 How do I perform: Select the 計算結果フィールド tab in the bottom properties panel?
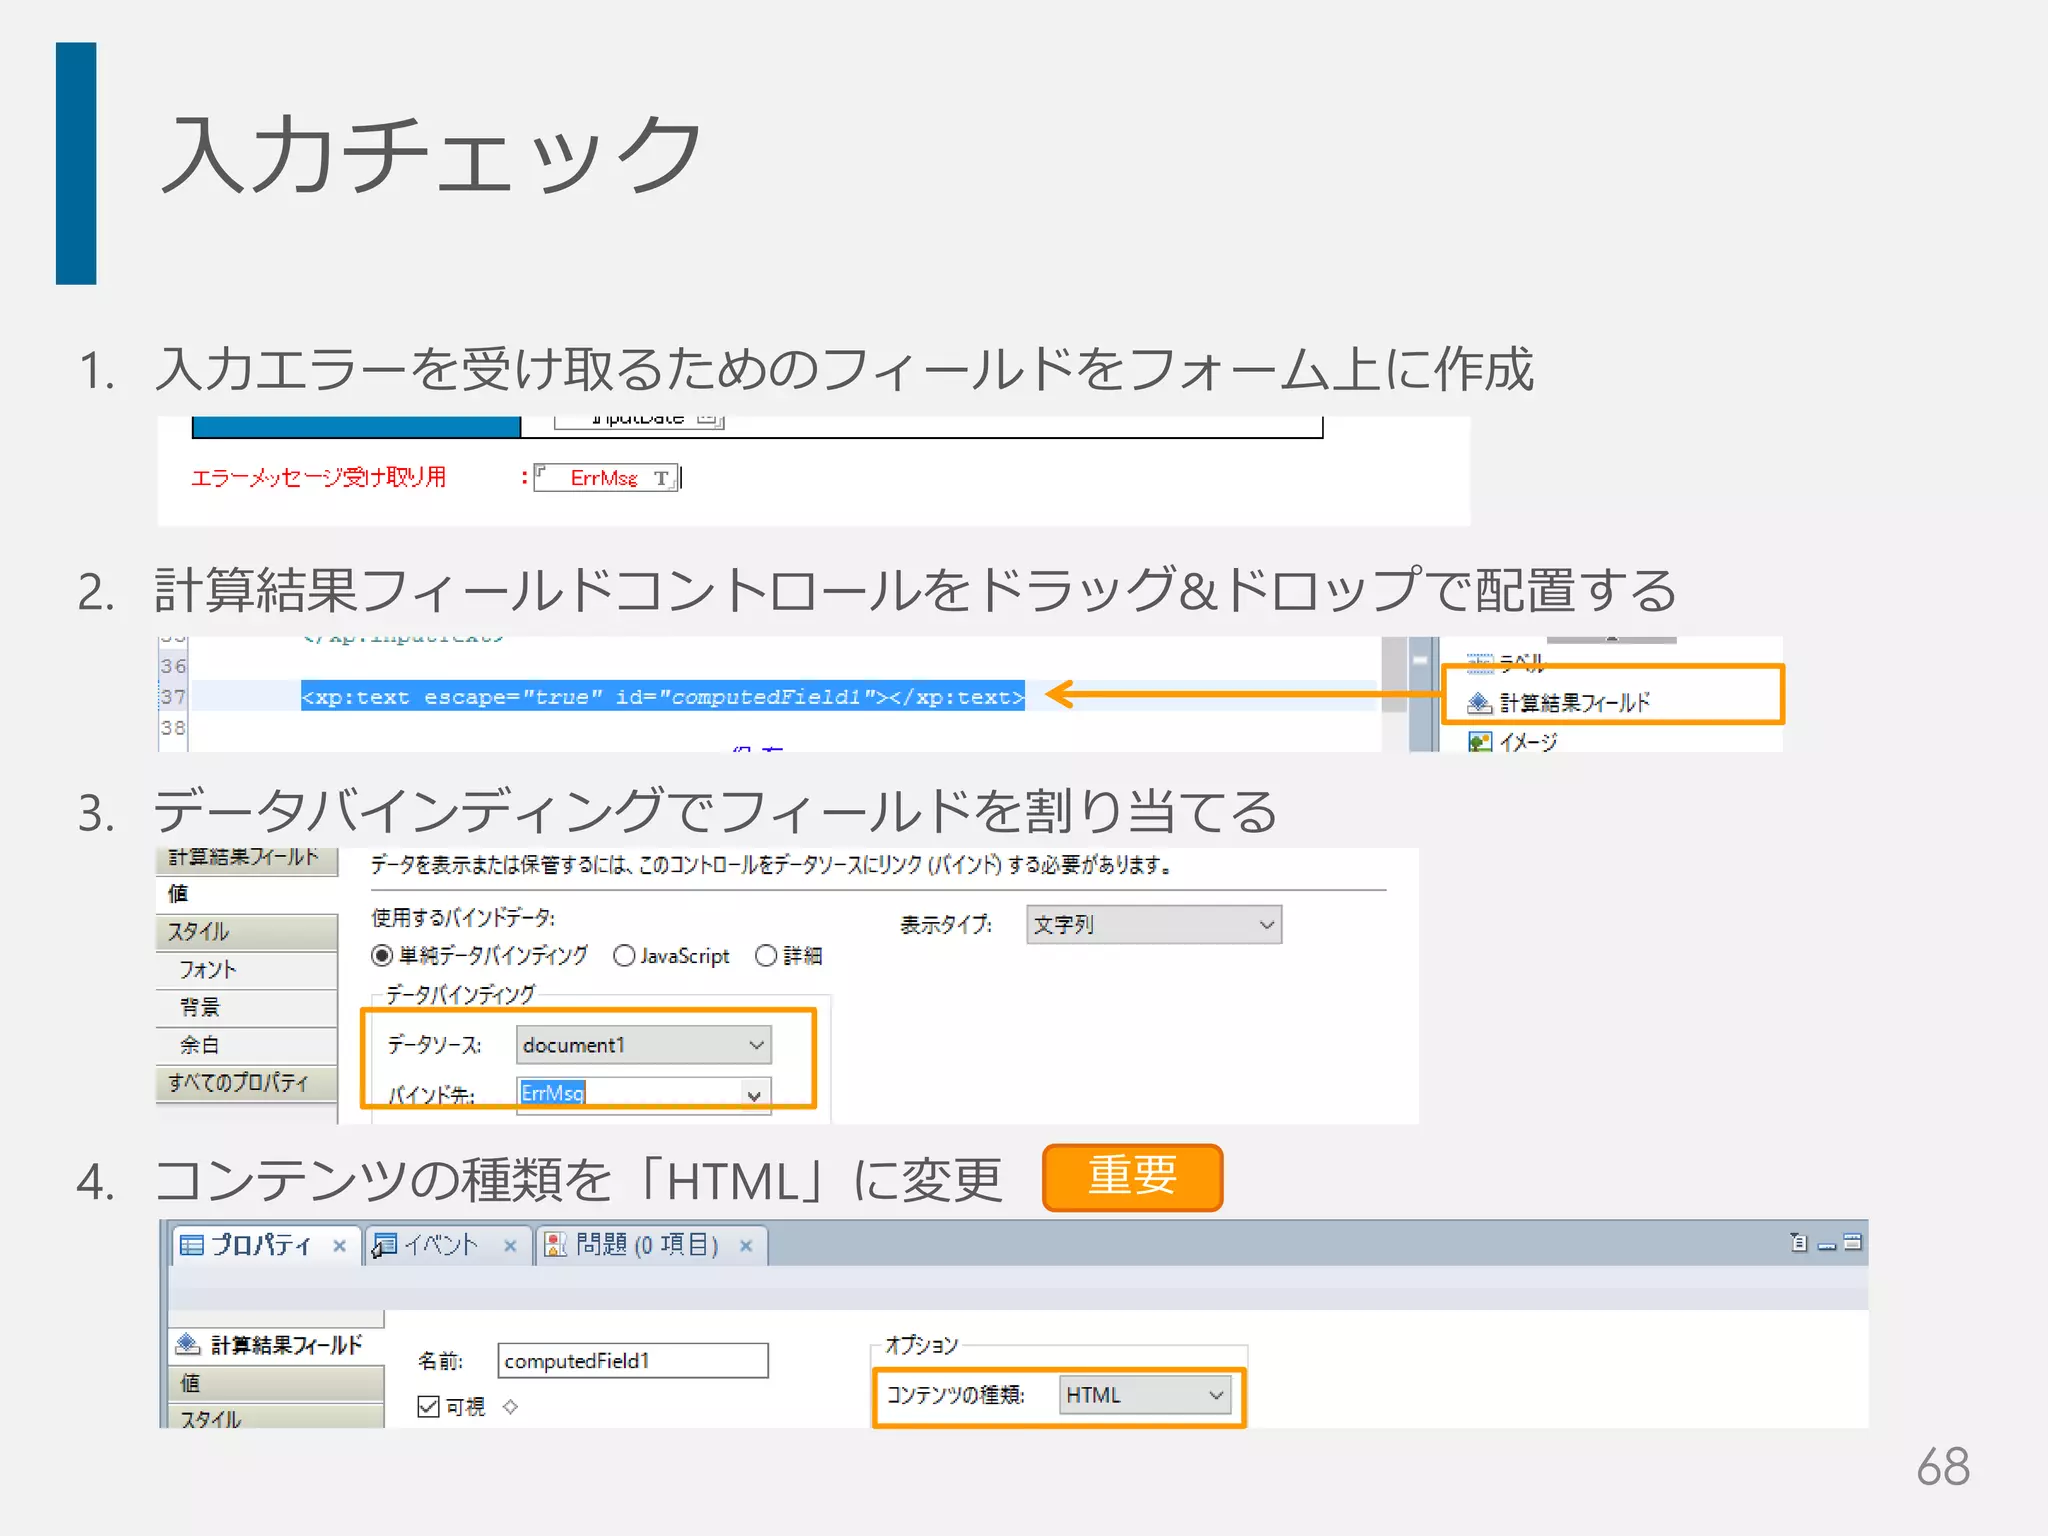(277, 1344)
